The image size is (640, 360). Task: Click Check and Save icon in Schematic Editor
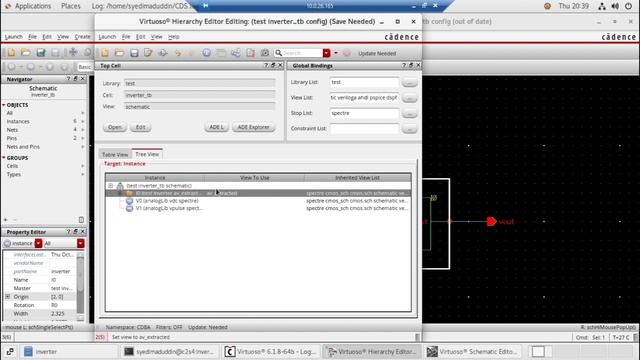pyautogui.click(x=40, y=52)
